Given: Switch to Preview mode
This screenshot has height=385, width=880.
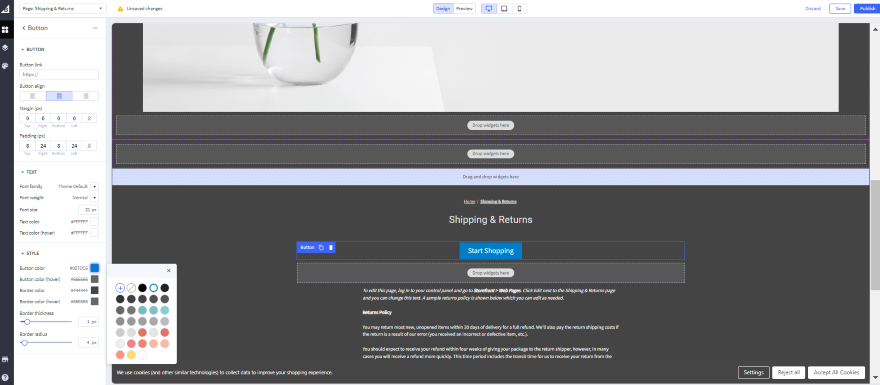Looking at the screenshot, I should [464, 8].
